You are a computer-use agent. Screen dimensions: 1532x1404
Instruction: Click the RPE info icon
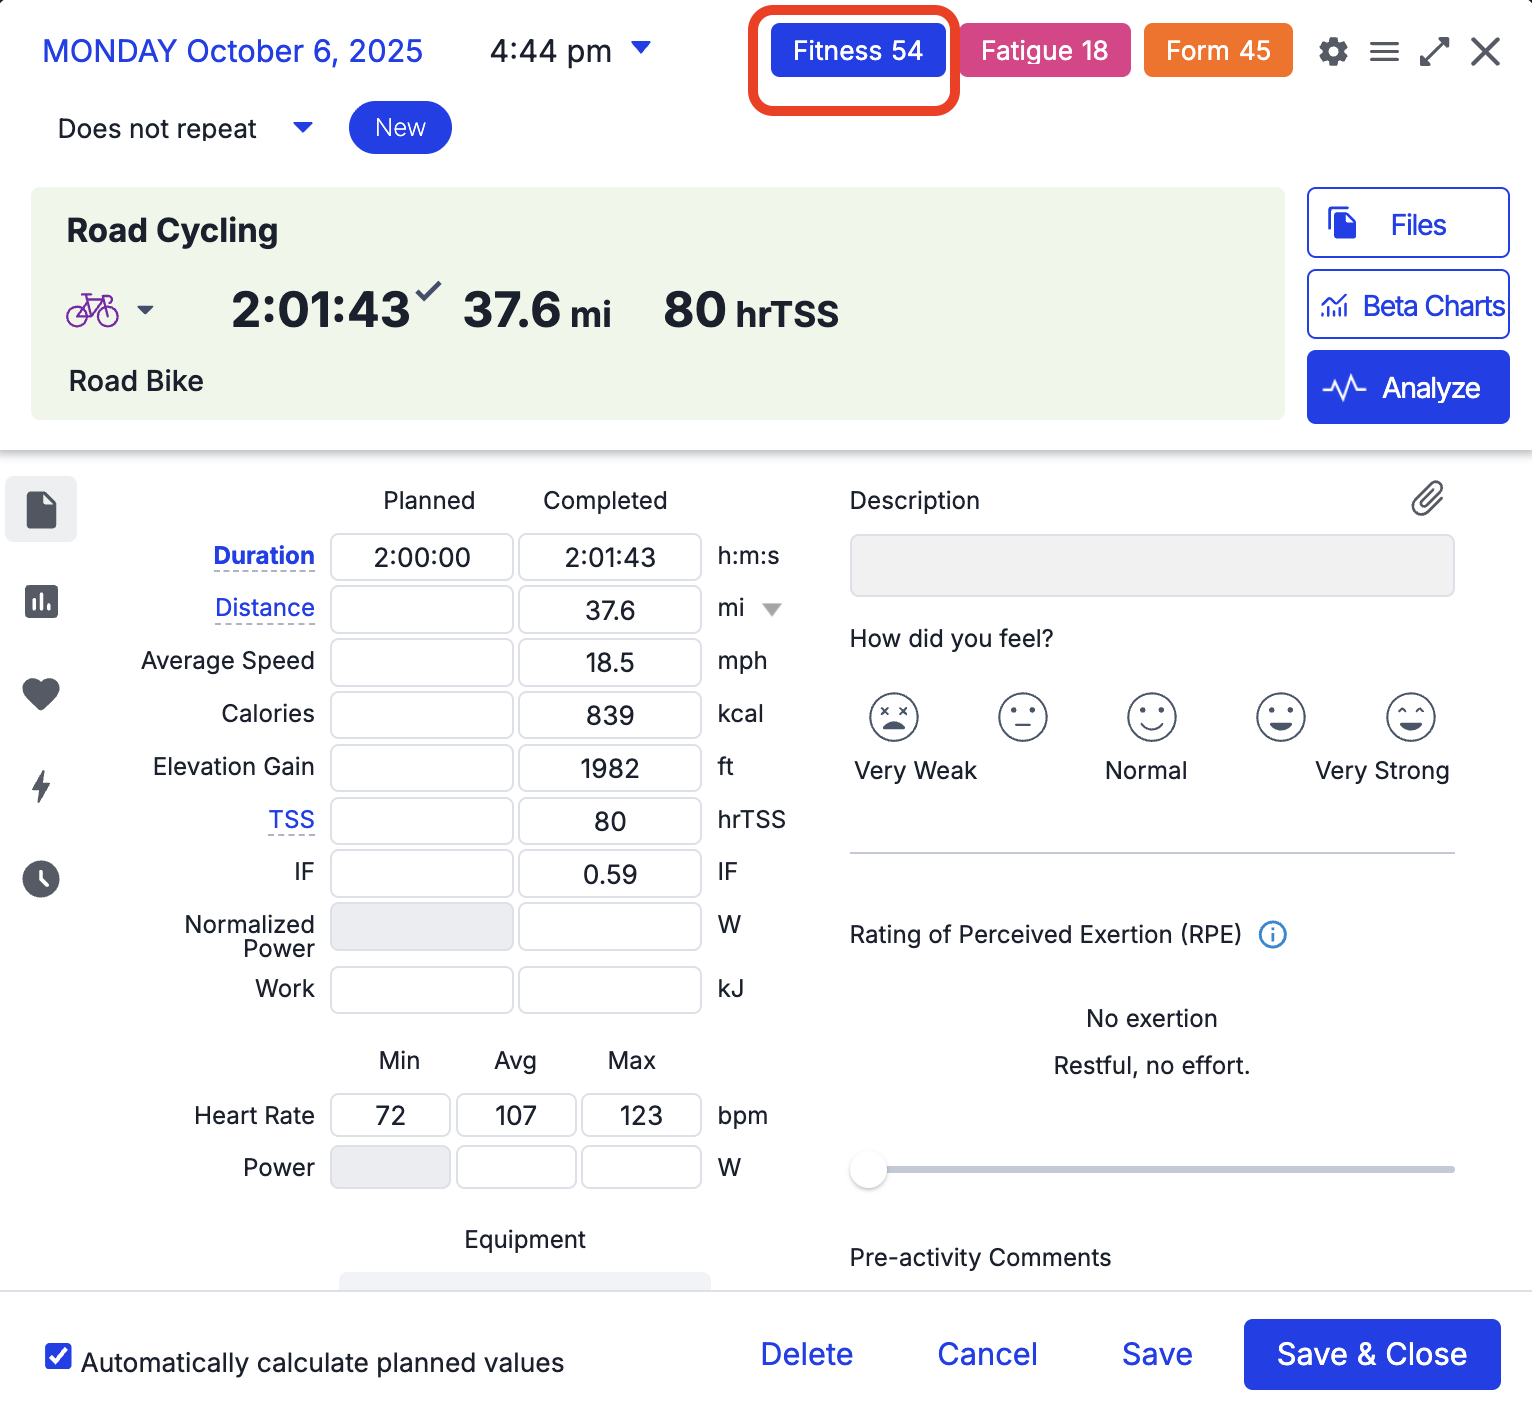tap(1272, 935)
